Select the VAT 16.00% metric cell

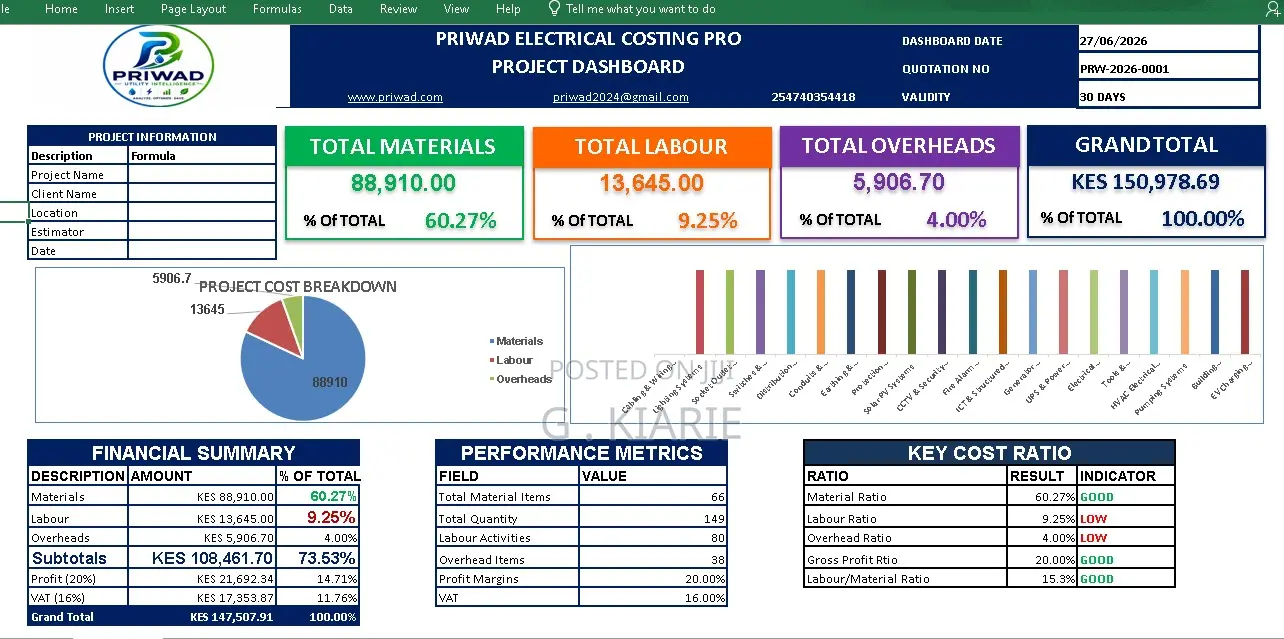pyautogui.click(x=653, y=598)
